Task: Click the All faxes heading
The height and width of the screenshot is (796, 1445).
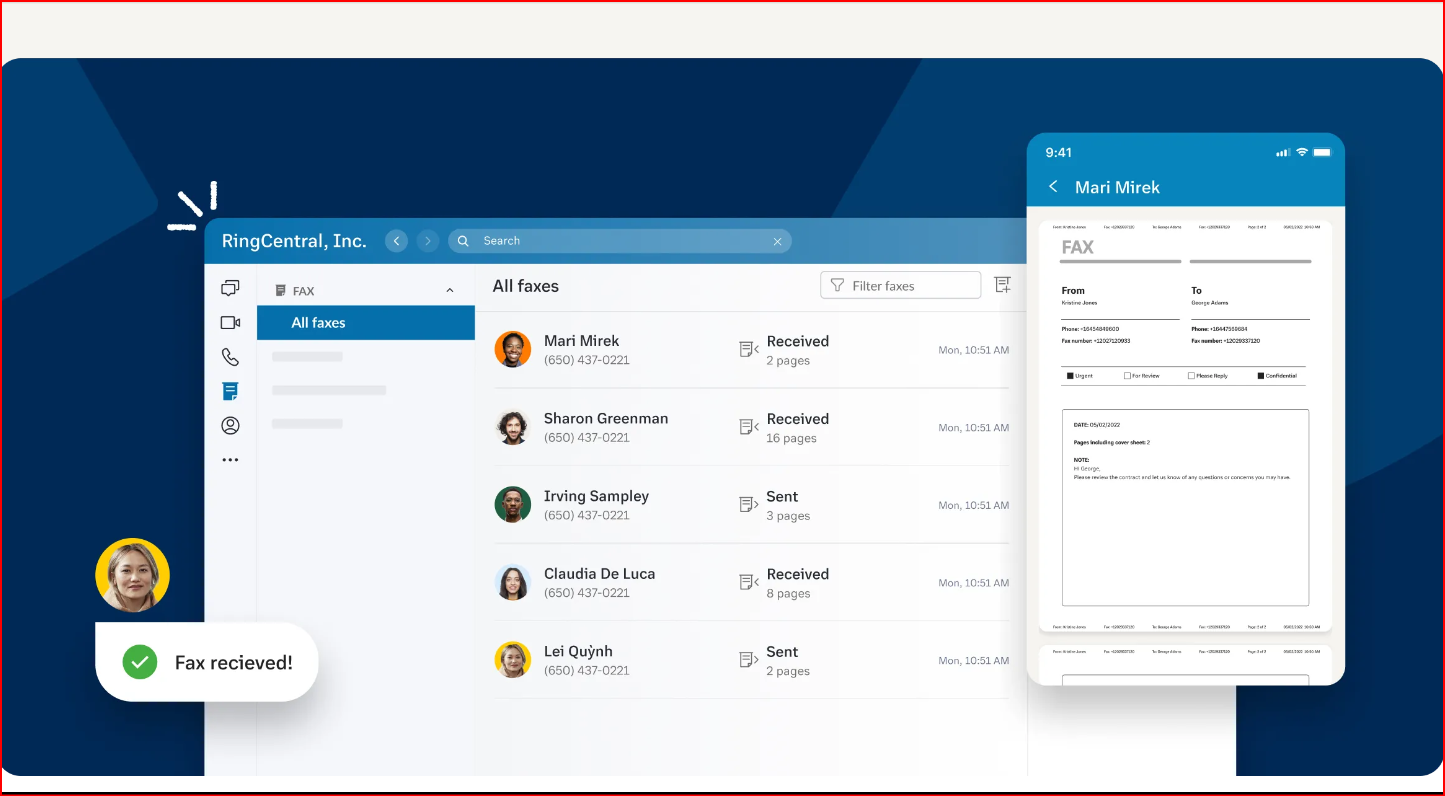Action: click(x=525, y=286)
